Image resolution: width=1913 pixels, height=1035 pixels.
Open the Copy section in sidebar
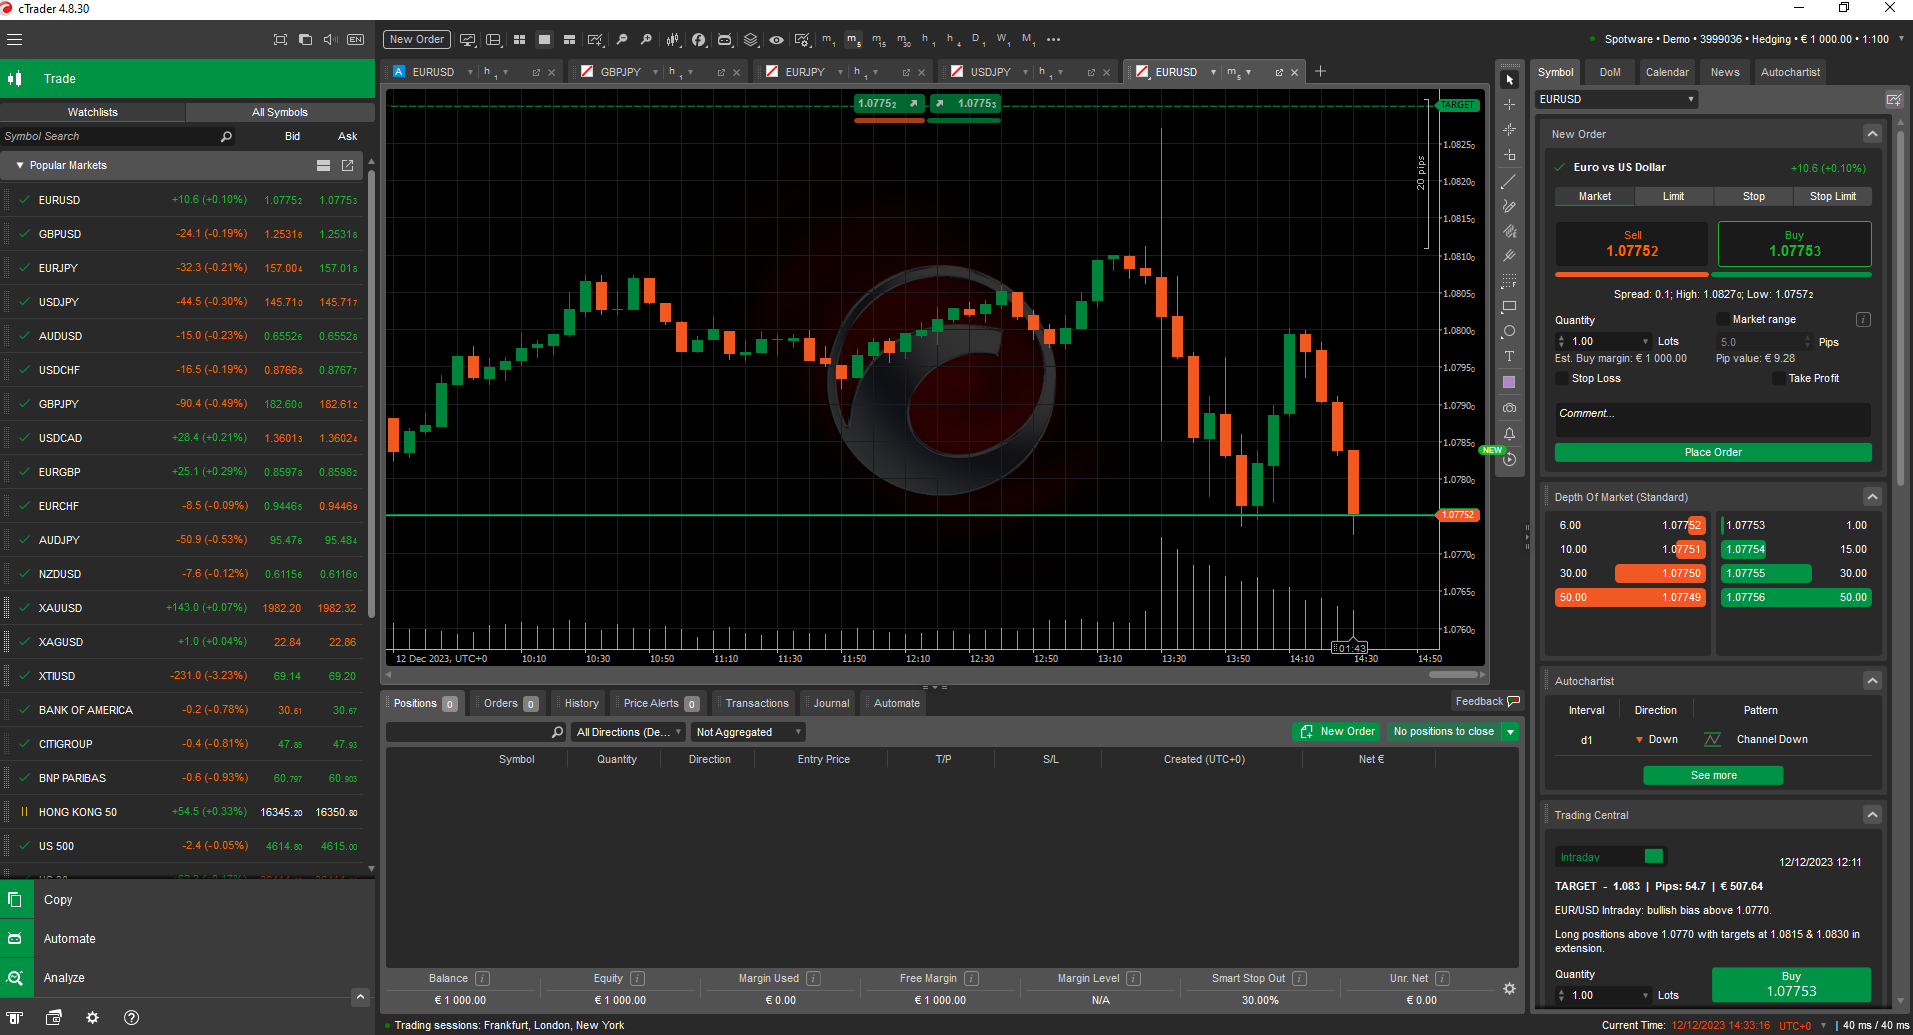coord(188,900)
